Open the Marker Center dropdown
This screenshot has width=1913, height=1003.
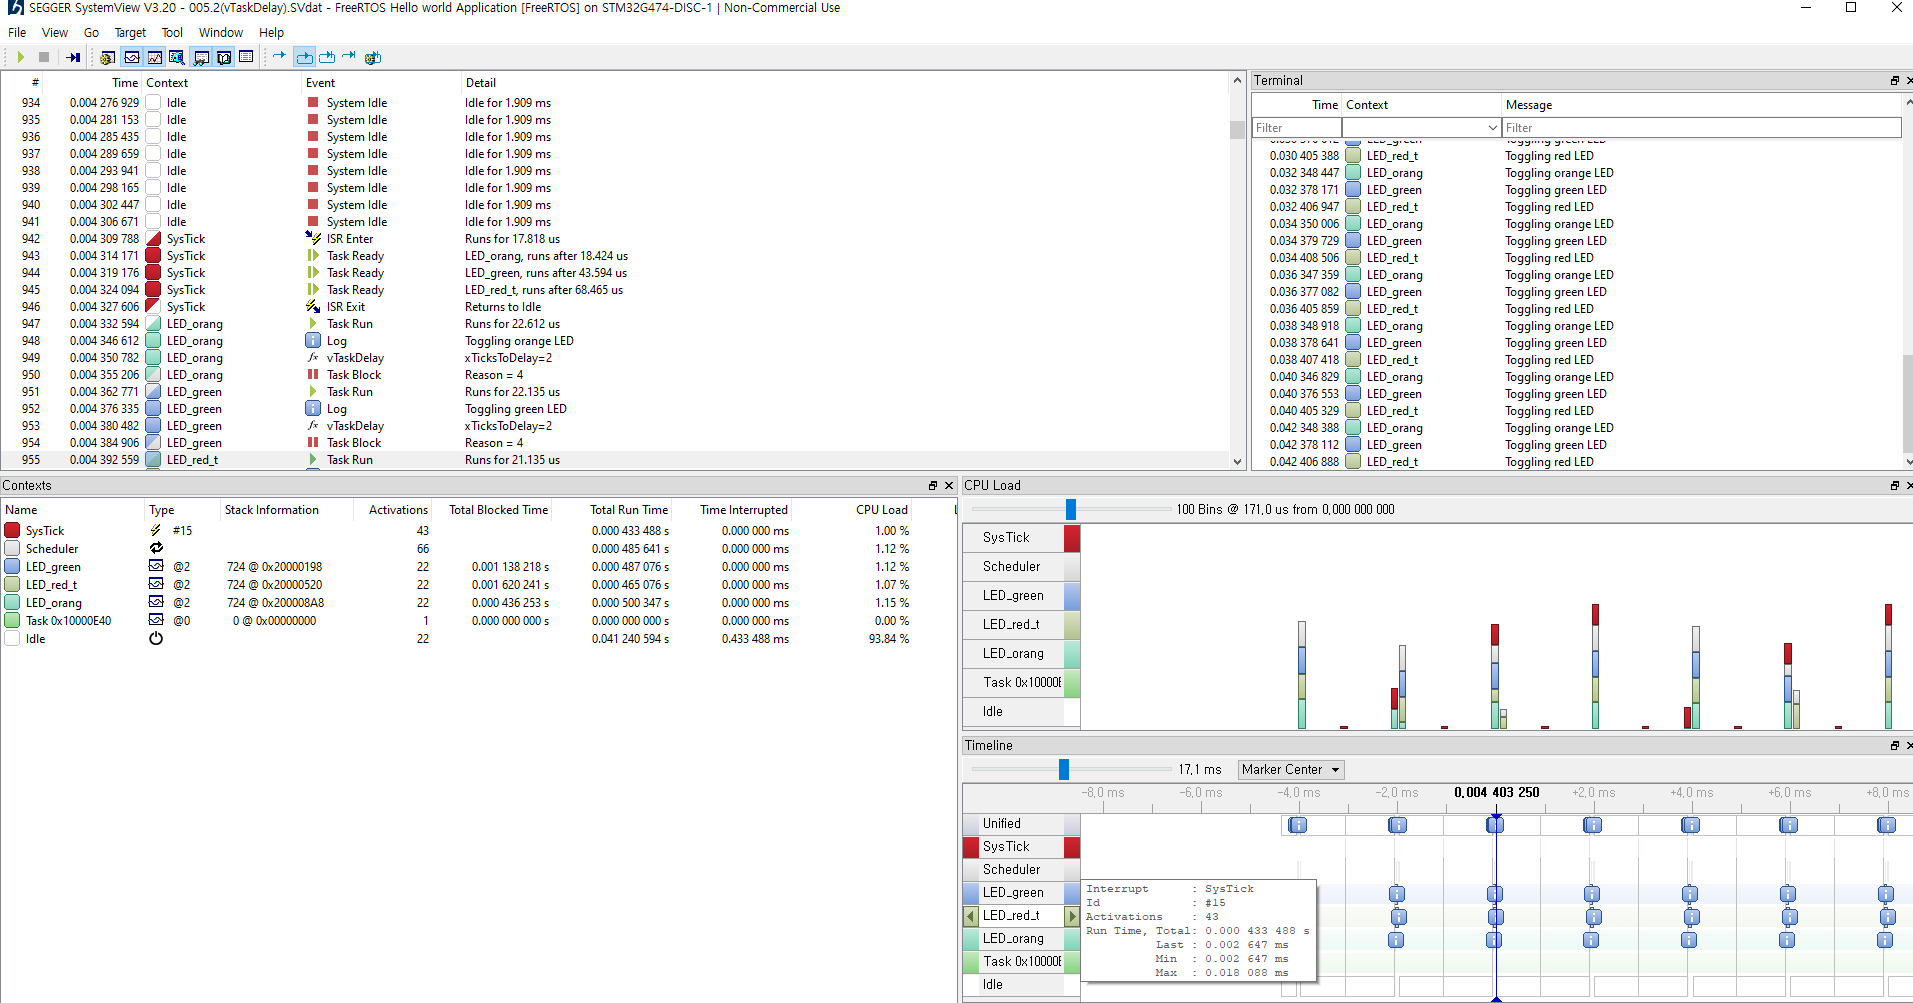tap(1291, 769)
